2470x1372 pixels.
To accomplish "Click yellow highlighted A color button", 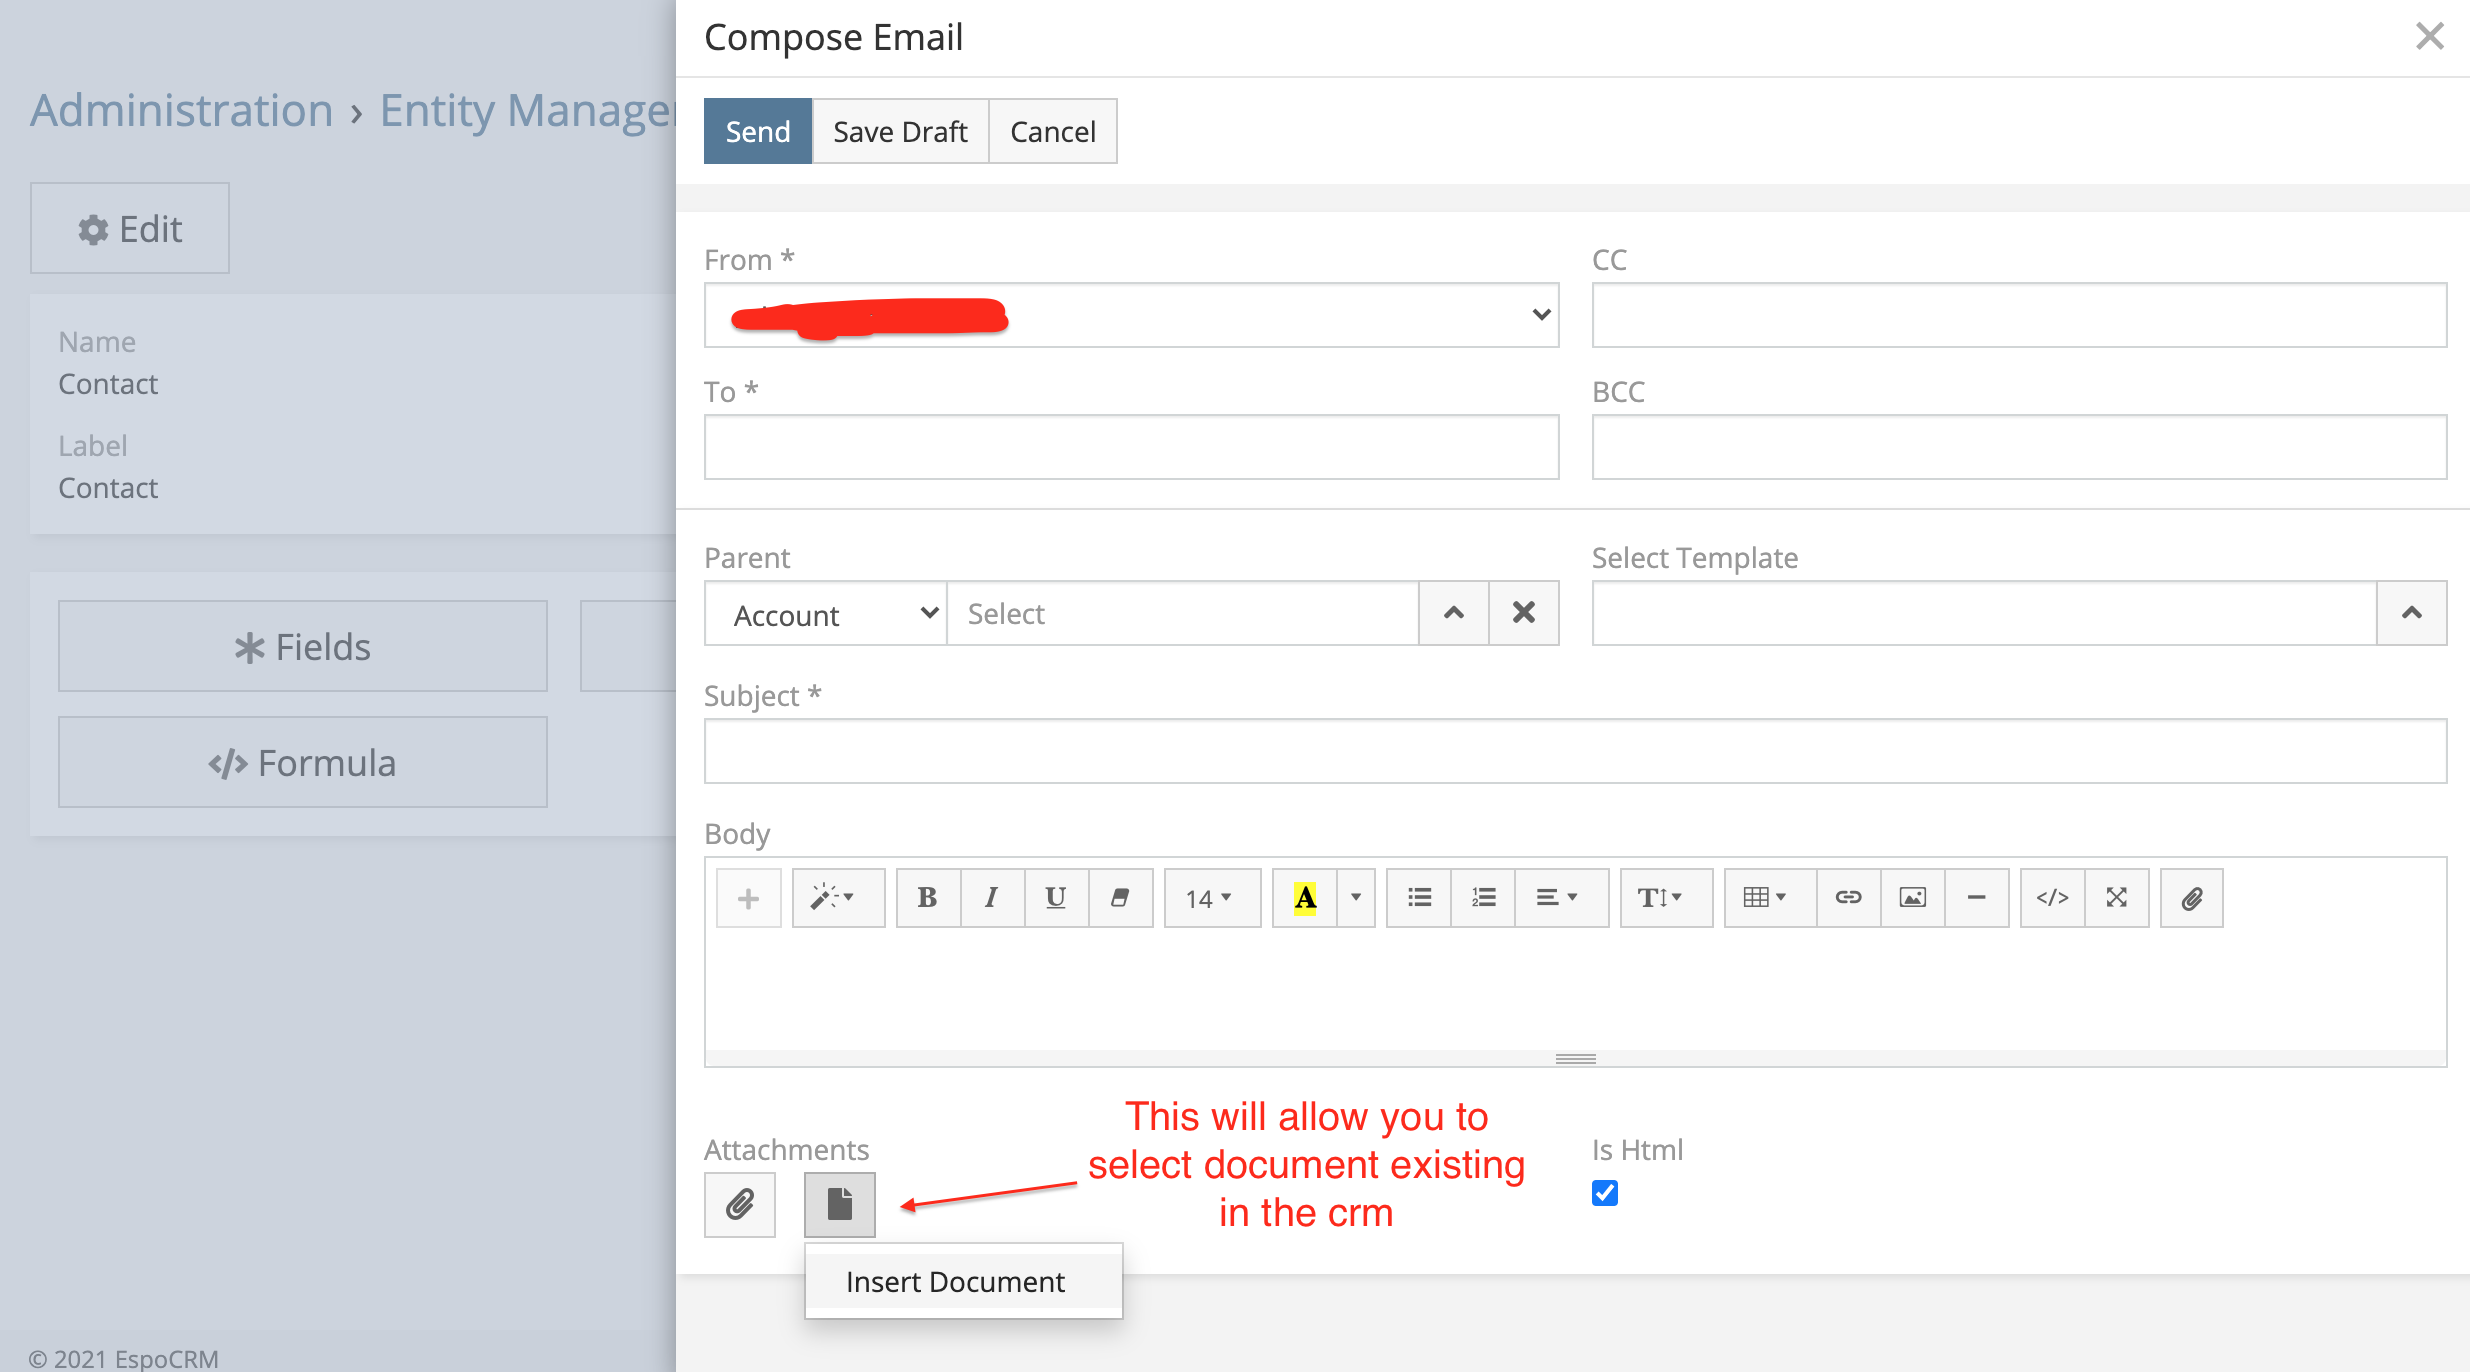I will point(1304,898).
